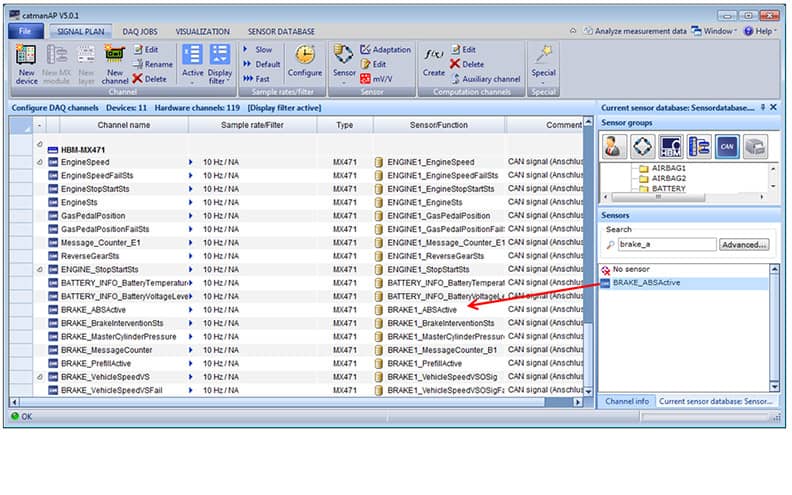Viewport: 792px width, 495px height.
Task: Open the Special wand menu
Action: pos(543,64)
